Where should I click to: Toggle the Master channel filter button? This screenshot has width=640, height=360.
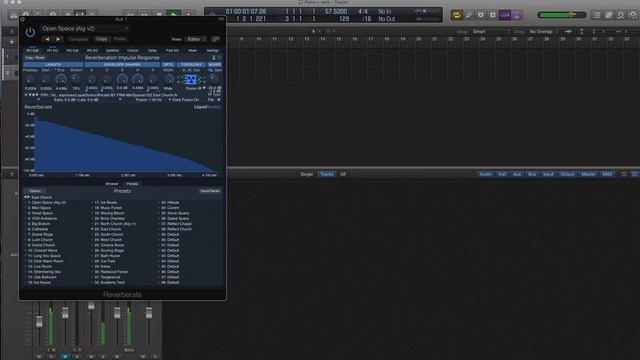pyautogui.click(x=588, y=174)
